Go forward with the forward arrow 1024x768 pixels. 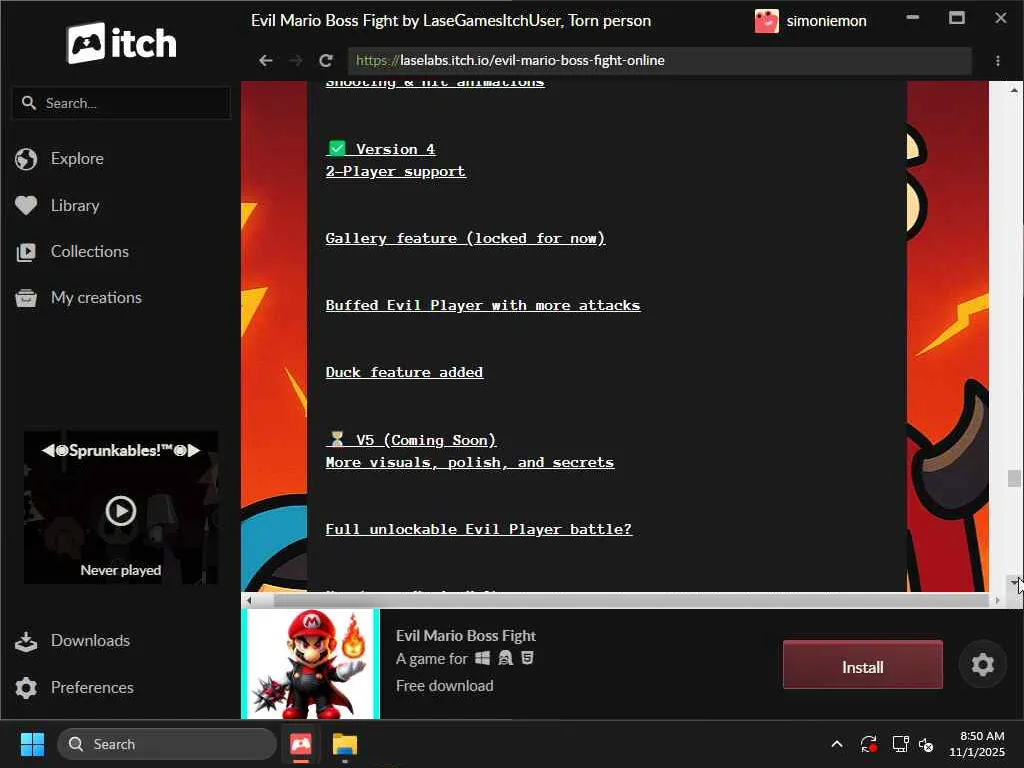296,61
